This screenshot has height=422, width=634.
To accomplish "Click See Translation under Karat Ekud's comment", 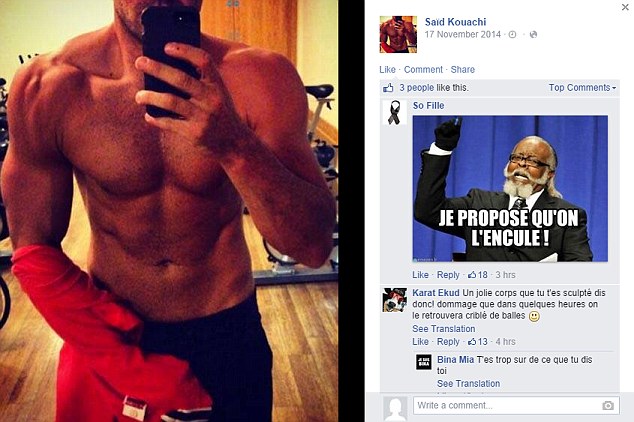I will click(x=444, y=329).
